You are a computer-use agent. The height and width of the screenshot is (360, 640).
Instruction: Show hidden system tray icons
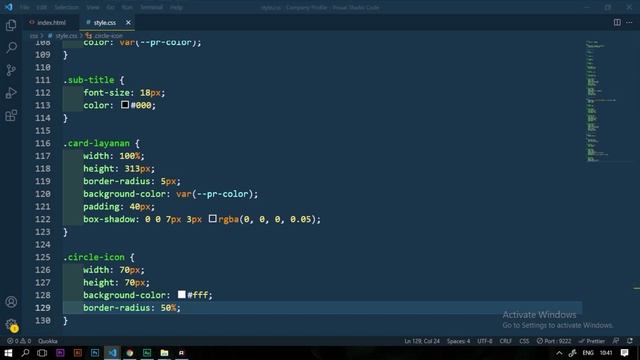point(559,353)
